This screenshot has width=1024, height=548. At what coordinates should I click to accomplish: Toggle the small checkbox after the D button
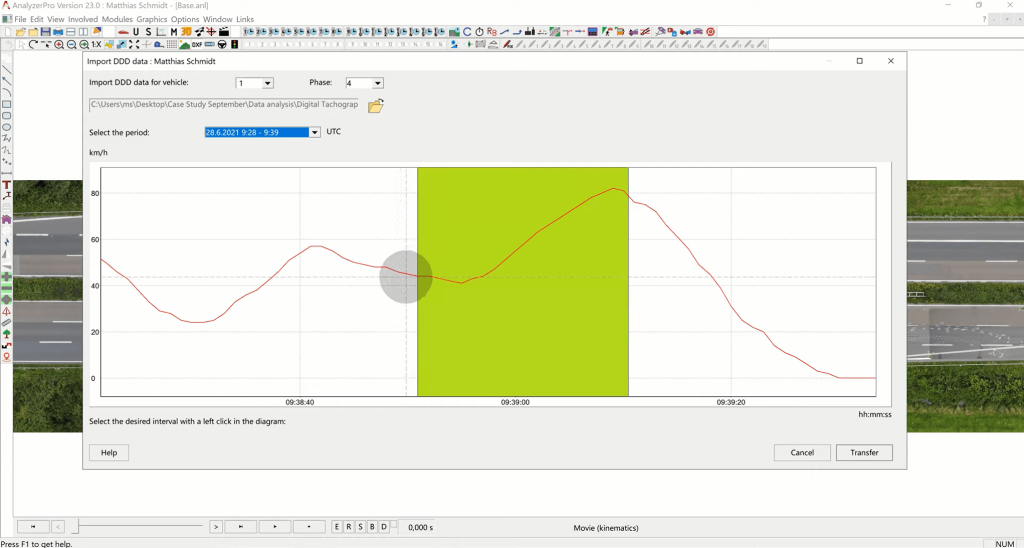pos(394,525)
